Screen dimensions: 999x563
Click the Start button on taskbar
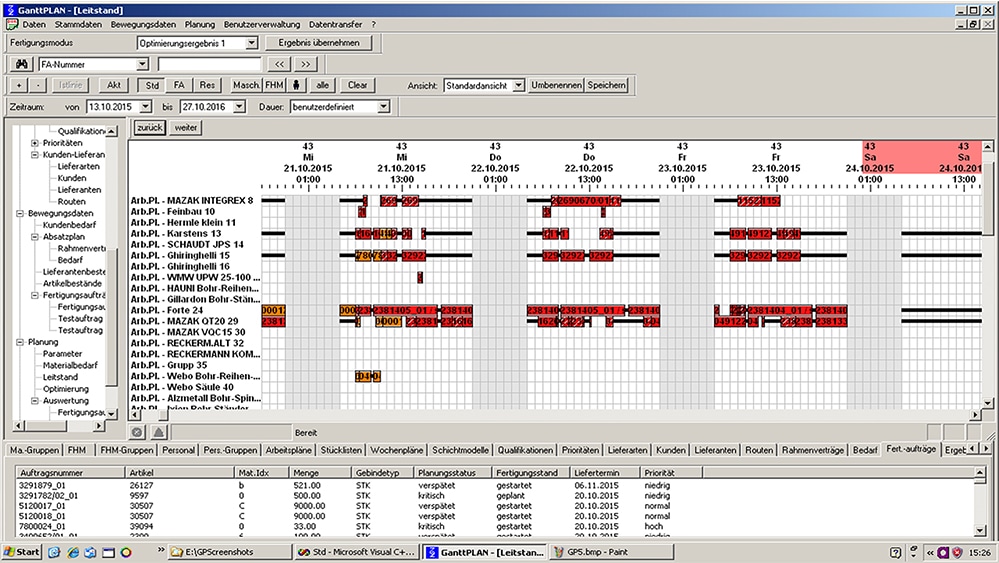[22, 552]
